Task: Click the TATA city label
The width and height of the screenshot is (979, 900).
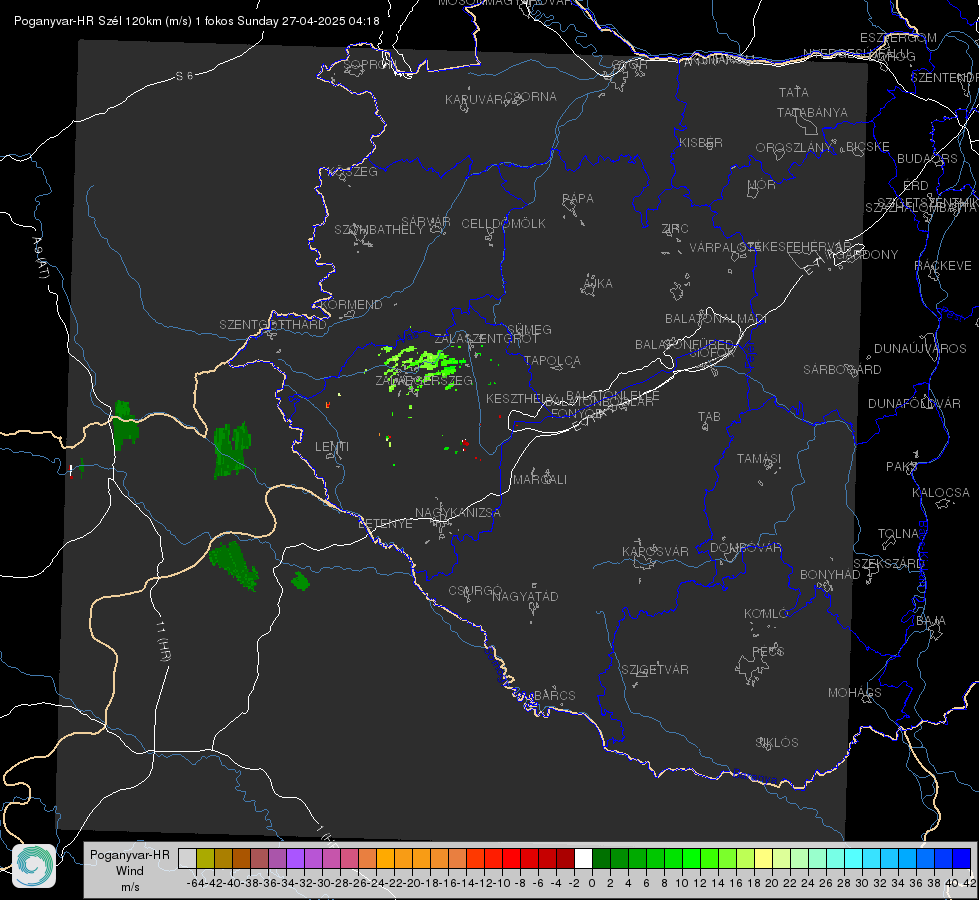Action: tap(794, 92)
